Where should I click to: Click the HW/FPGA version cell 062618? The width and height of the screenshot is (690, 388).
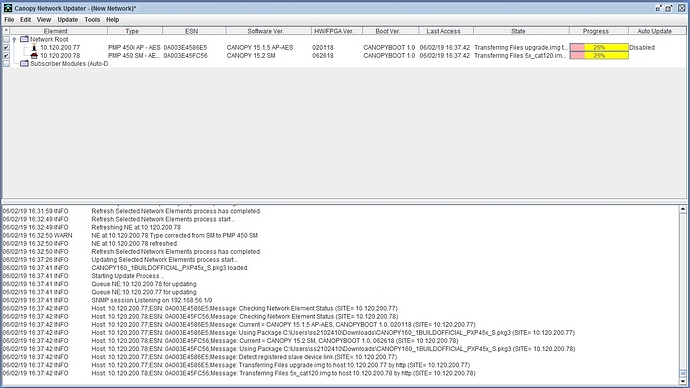click(323, 55)
